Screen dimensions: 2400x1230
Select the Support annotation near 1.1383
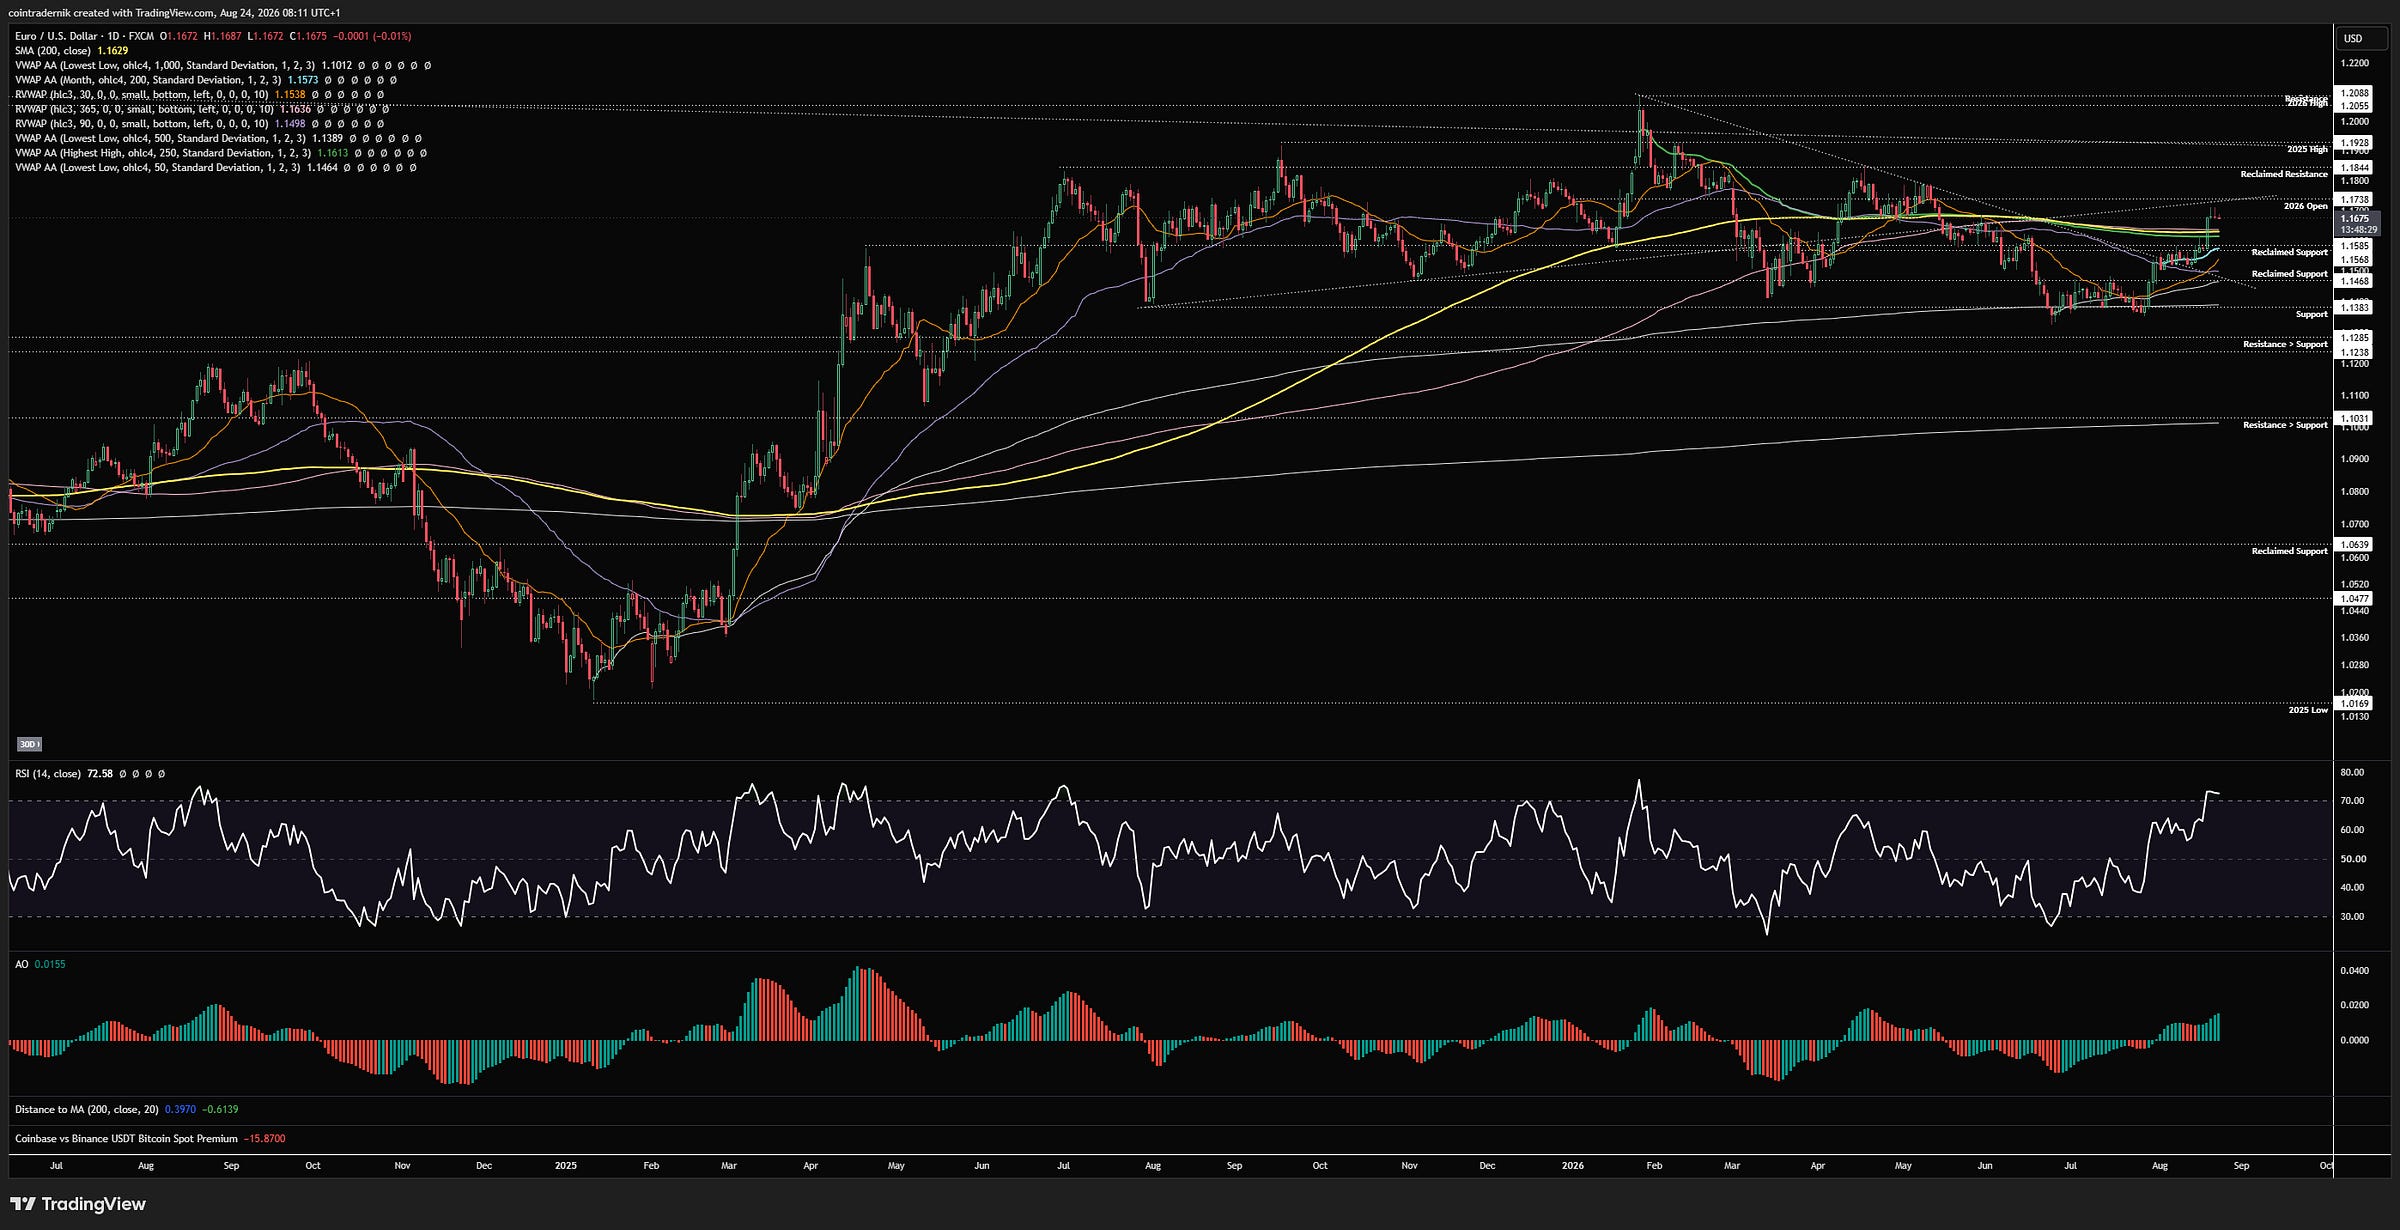click(2311, 314)
